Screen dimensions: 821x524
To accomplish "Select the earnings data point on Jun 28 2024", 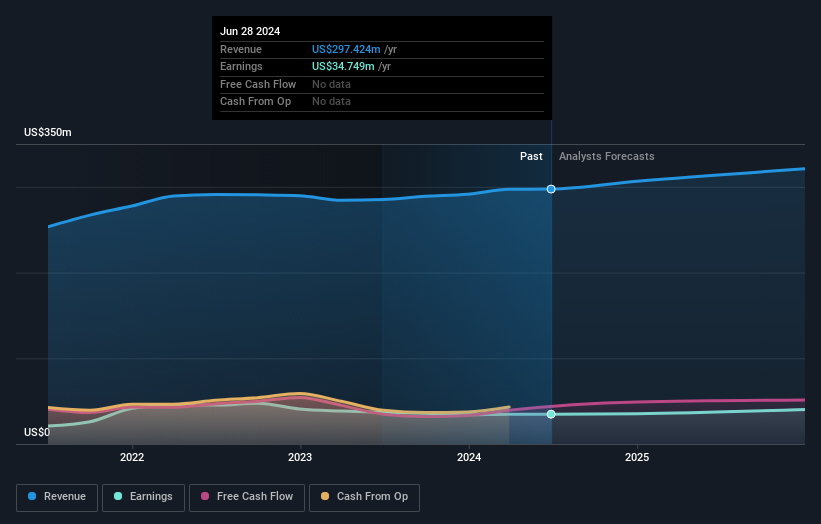I will coord(551,414).
